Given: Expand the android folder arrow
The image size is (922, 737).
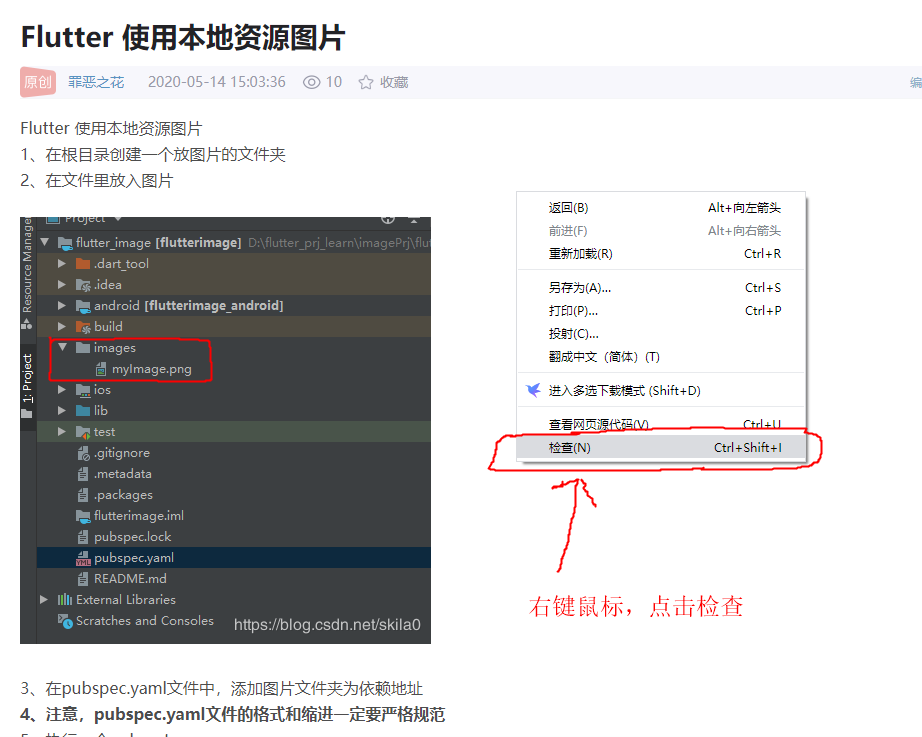Looking at the screenshot, I should pos(62,305).
